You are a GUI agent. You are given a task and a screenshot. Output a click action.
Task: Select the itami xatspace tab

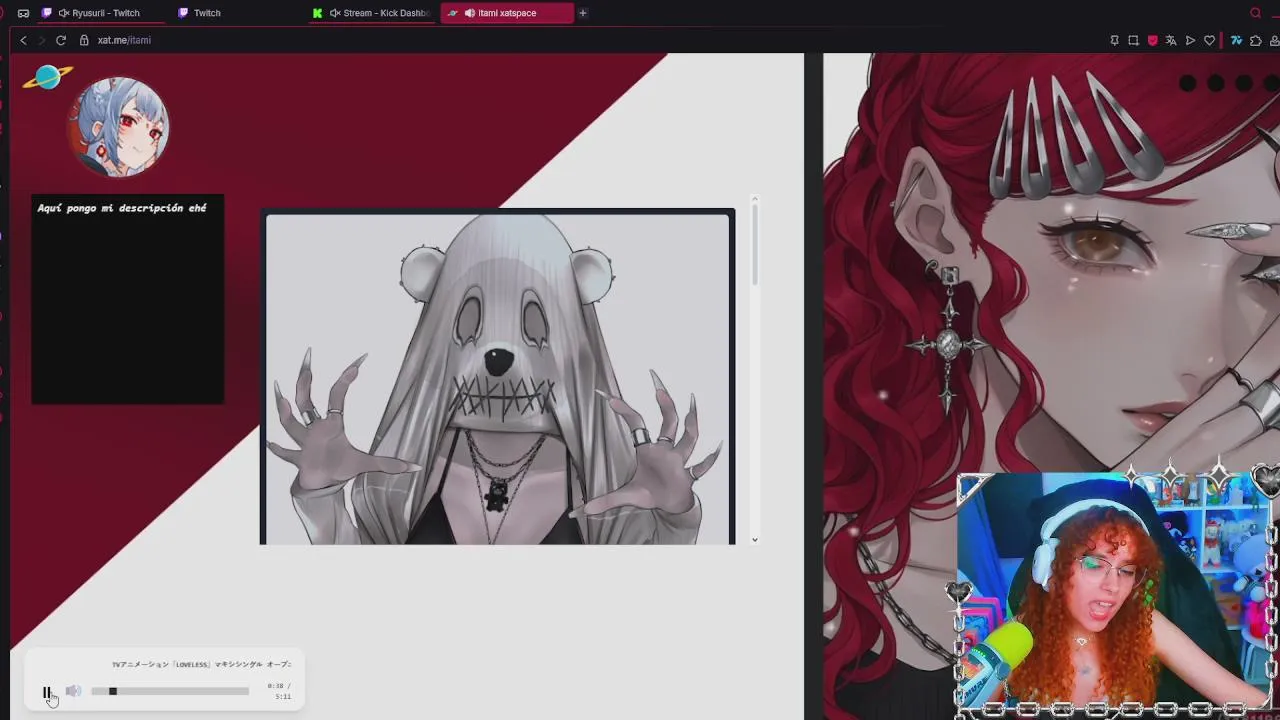point(508,13)
